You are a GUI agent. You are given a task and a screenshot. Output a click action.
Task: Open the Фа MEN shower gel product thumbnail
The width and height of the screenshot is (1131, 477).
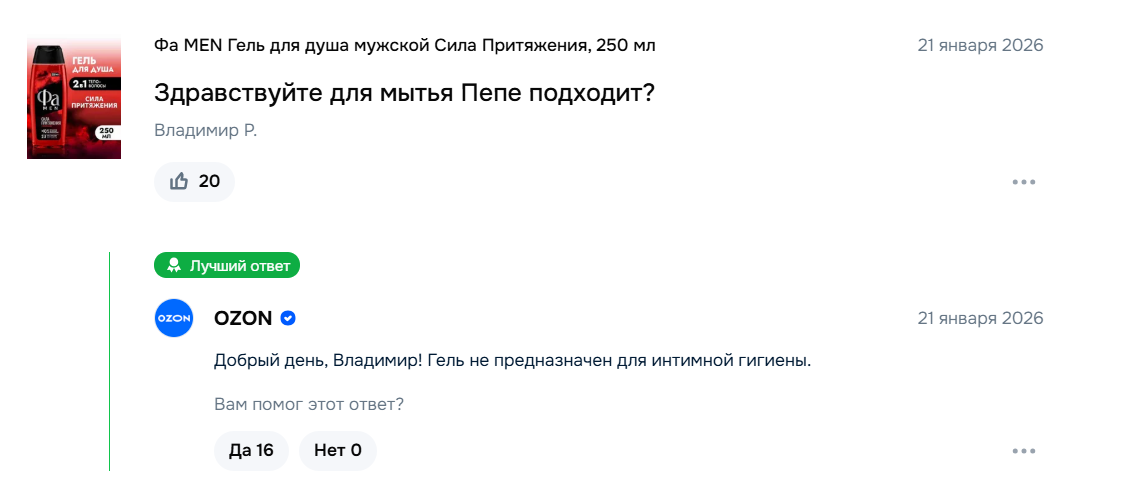74,98
